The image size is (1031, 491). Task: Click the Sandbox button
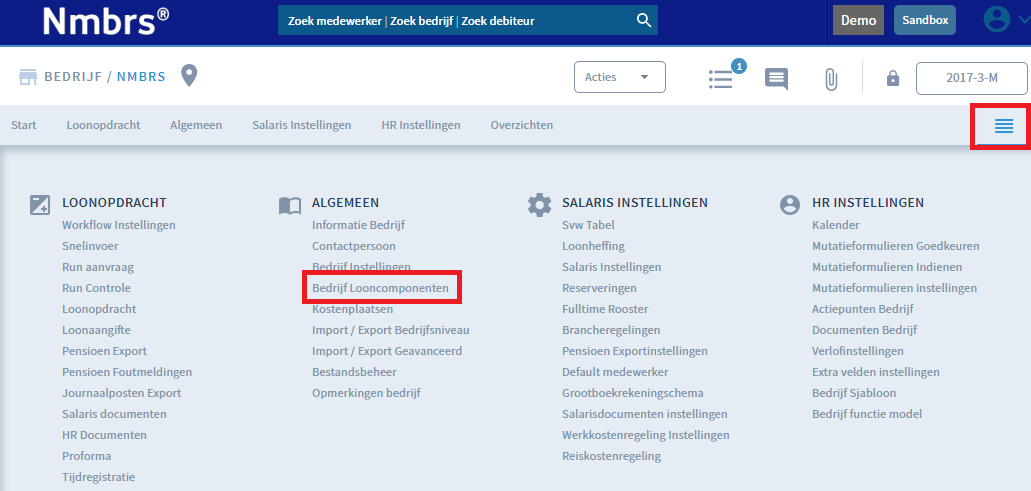[924, 20]
